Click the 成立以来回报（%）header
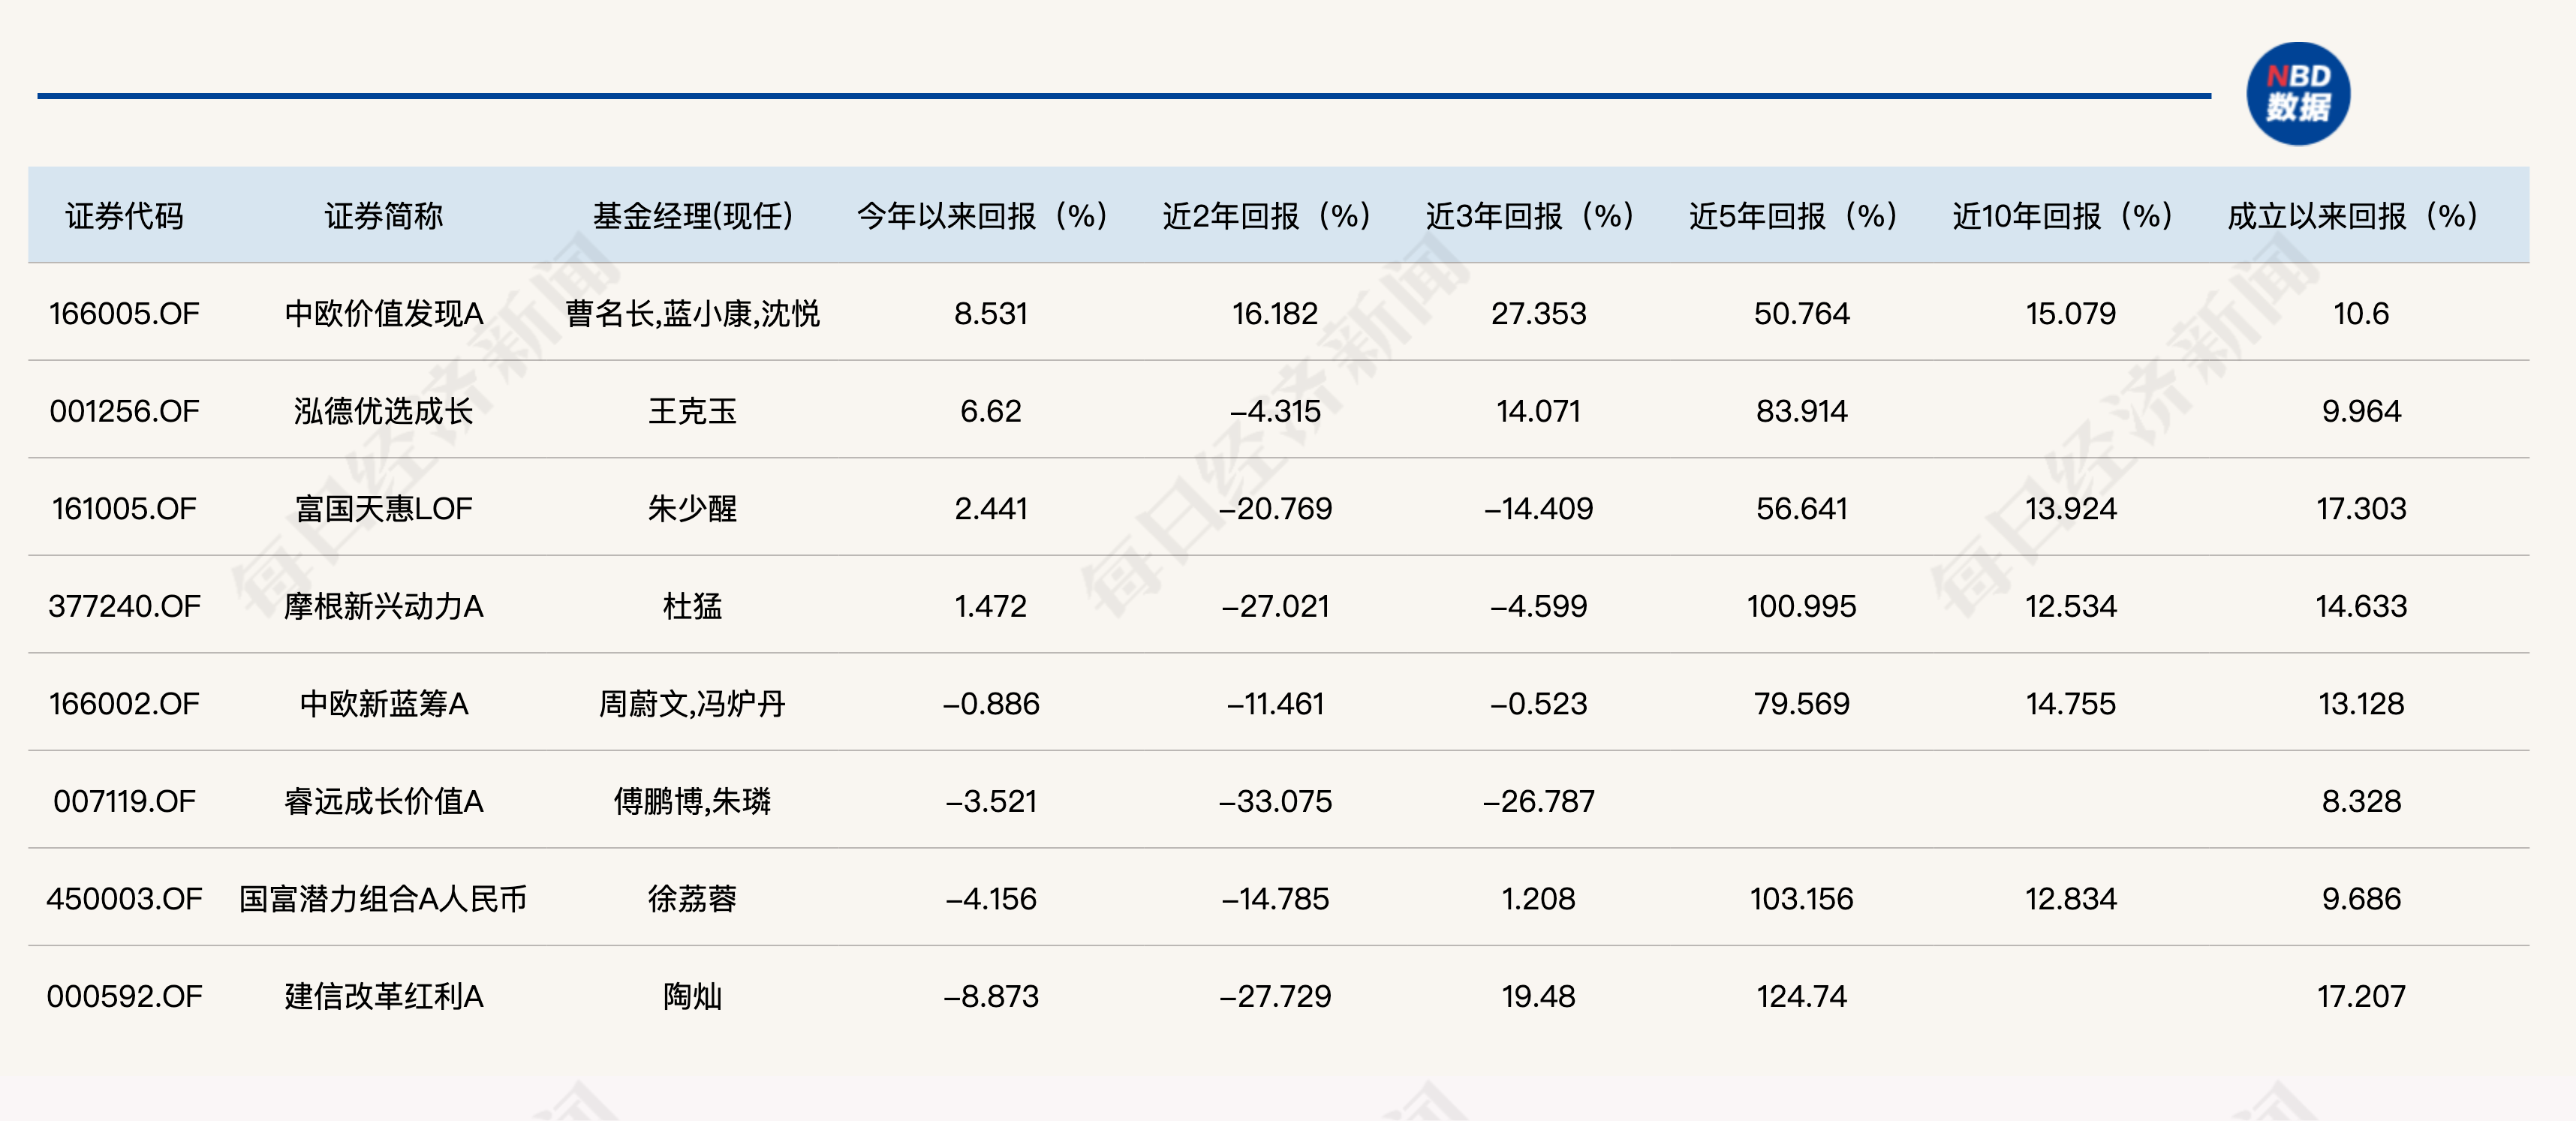The width and height of the screenshot is (2576, 1121). pyautogui.click(x=2352, y=216)
